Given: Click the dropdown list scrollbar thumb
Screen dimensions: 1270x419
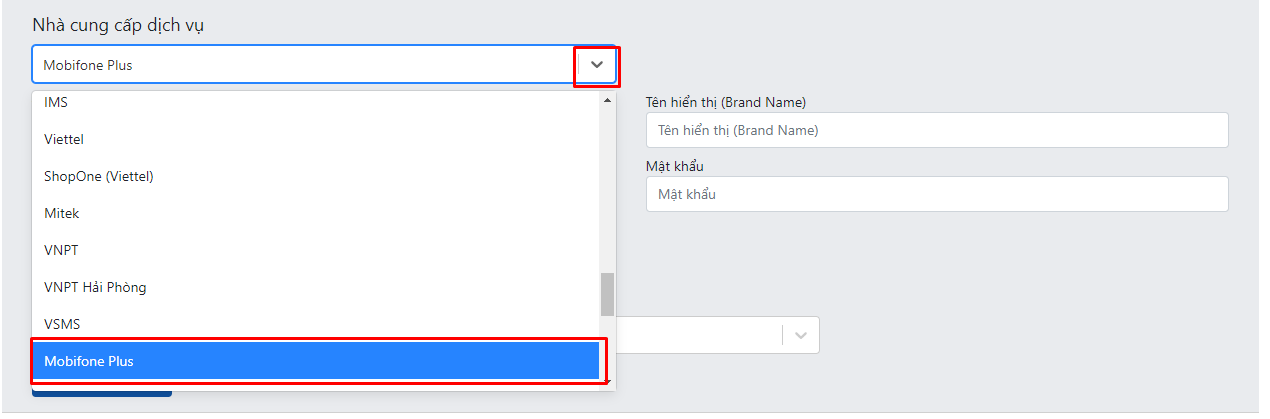Looking at the screenshot, I should [x=607, y=293].
